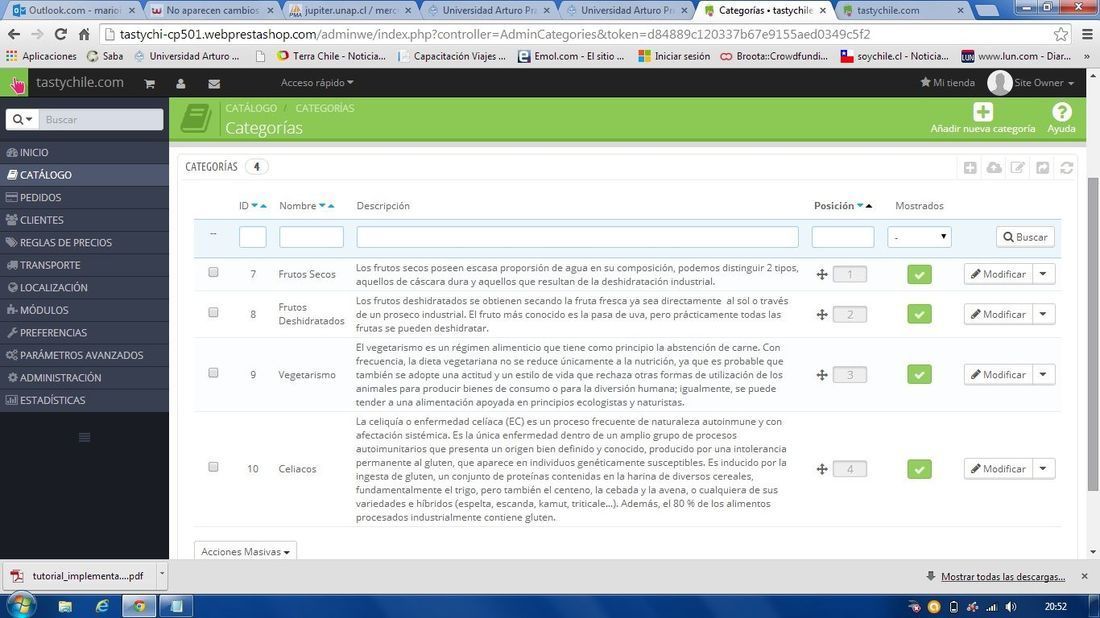Click the add category icon in the table toolbar
Viewport: 1100px width, 618px height.
pyautogui.click(x=970, y=168)
